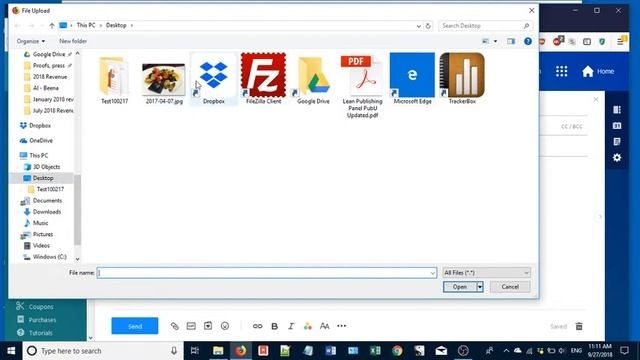Select Lean Publishing Panel PubU Updated.pdf
The image size is (640, 360).
point(362,76)
